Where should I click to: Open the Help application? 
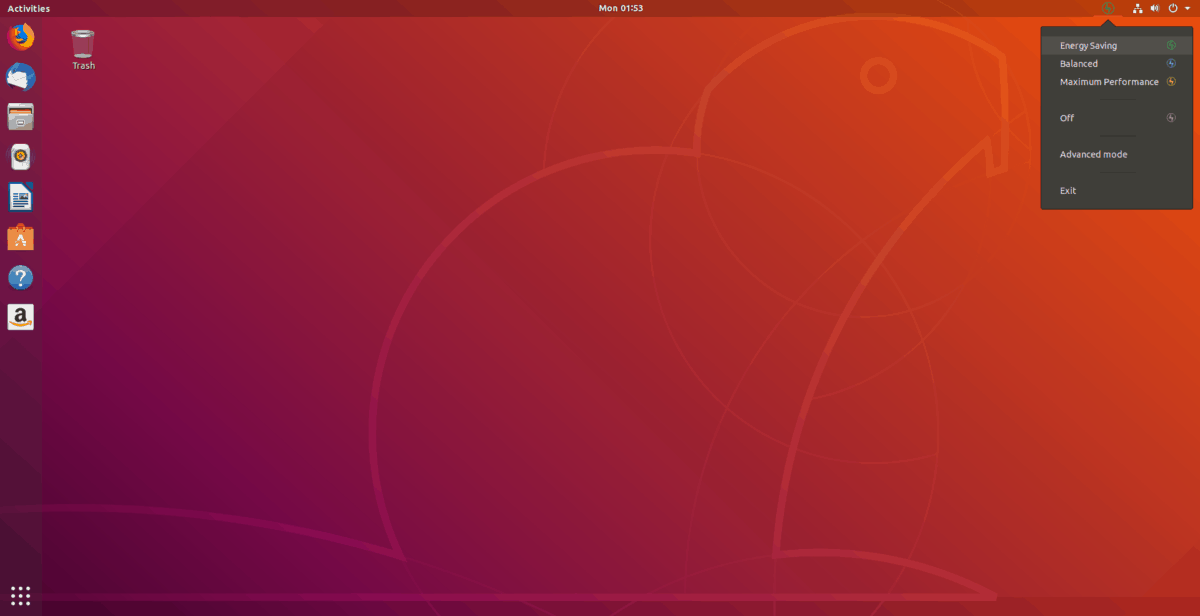tap(20, 277)
